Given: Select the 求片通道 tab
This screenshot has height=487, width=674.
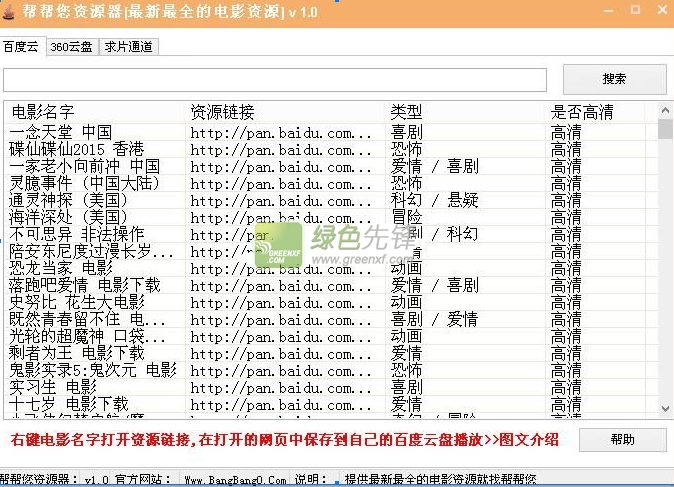Looking at the screenshot, I should coord(129,46).
